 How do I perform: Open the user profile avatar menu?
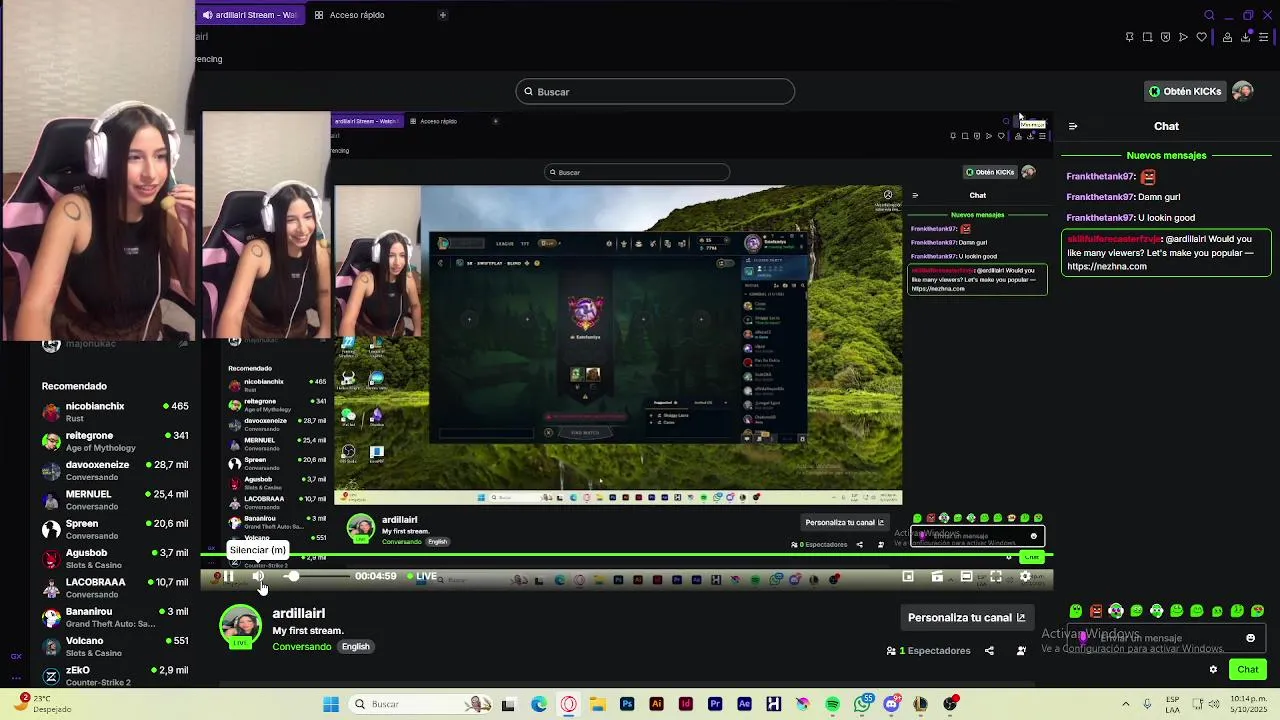coord(1243,91)
